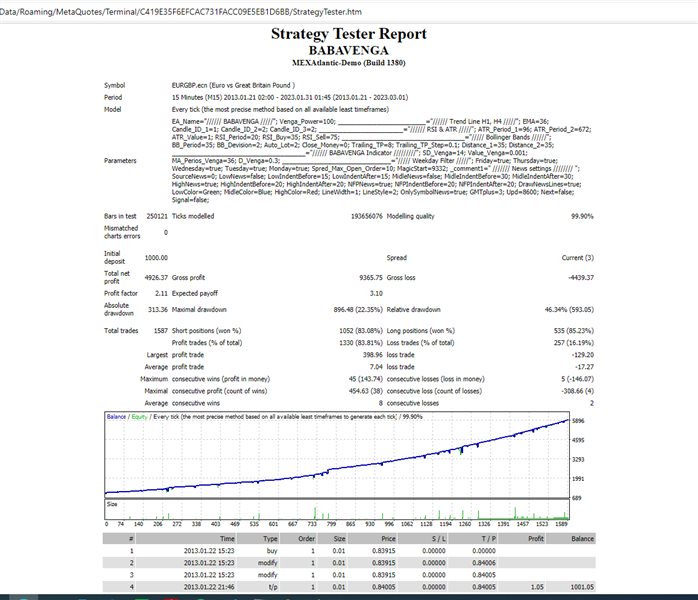Click 'MEXAtlantic-Demo (Build 1380)' subtitle
Viewport: 698px width, 600px height.
349,63
